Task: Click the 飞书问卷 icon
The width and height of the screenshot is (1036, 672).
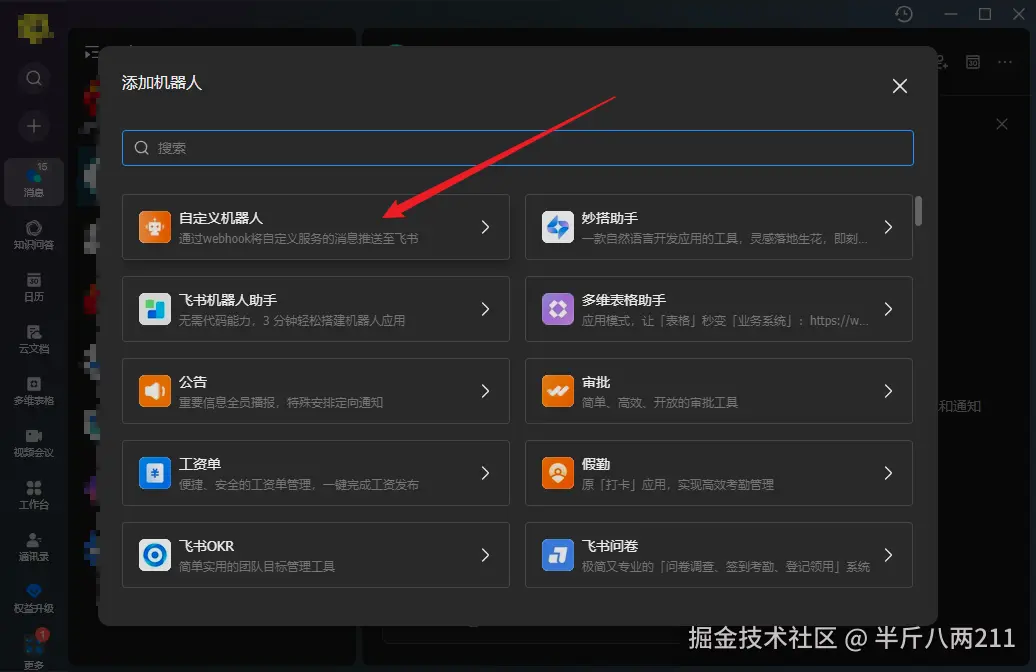Action: (x=558, y=554)
